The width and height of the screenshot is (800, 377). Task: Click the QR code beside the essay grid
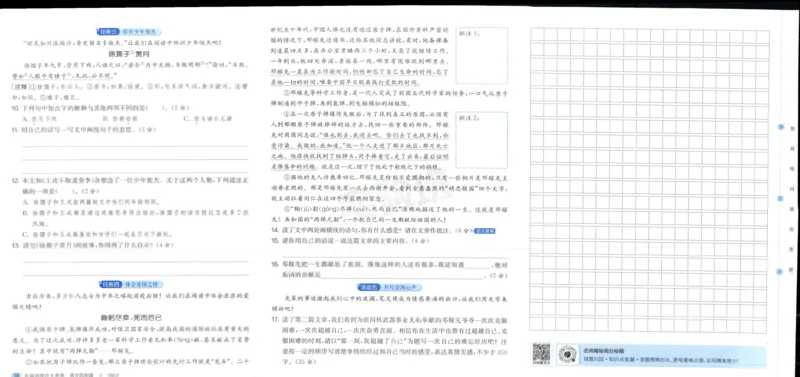[541, 353]
